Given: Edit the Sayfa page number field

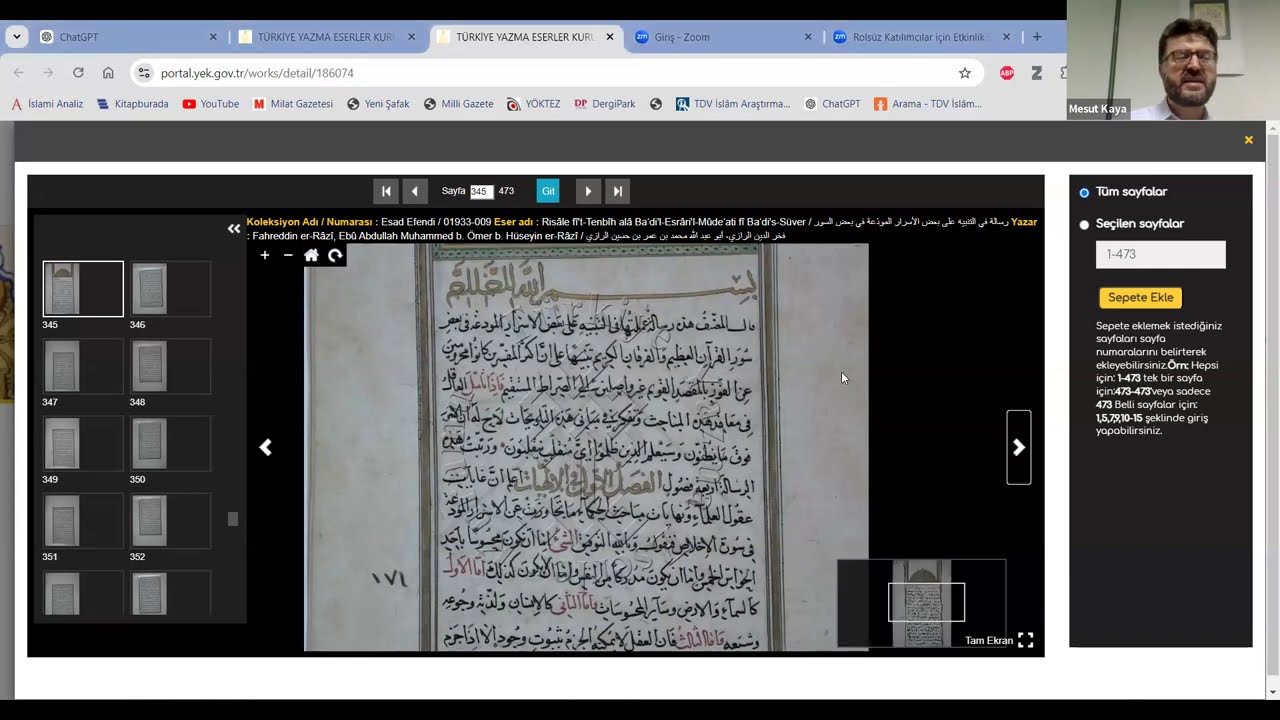Looking at the screenshot, I should [x=481, y=191].
